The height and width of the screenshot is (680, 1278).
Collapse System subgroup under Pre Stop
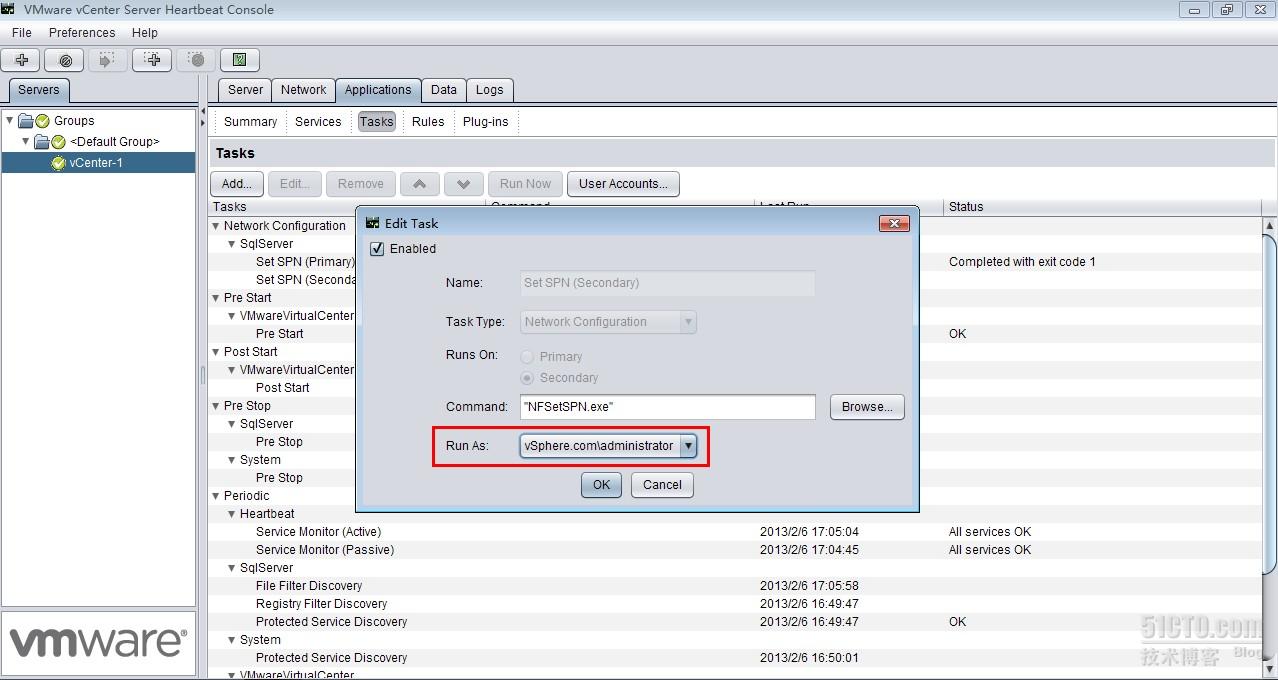[x=231, y=460]
